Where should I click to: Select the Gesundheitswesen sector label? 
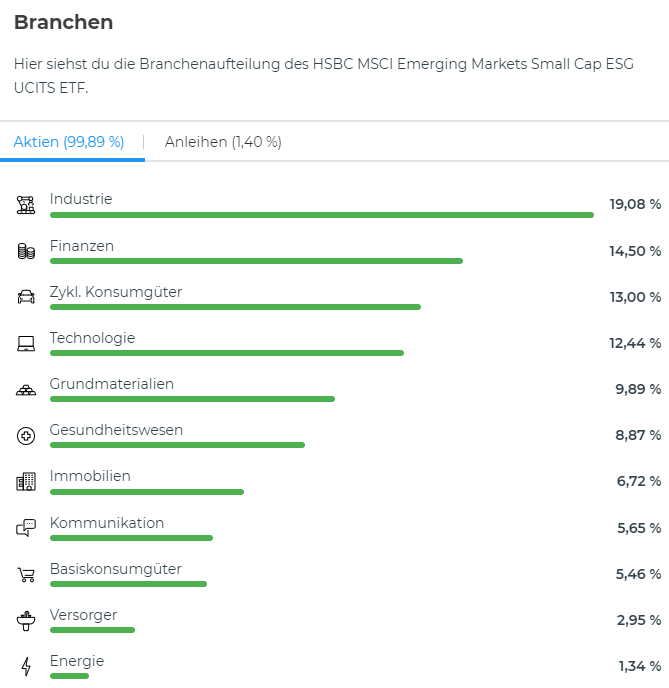116,430
